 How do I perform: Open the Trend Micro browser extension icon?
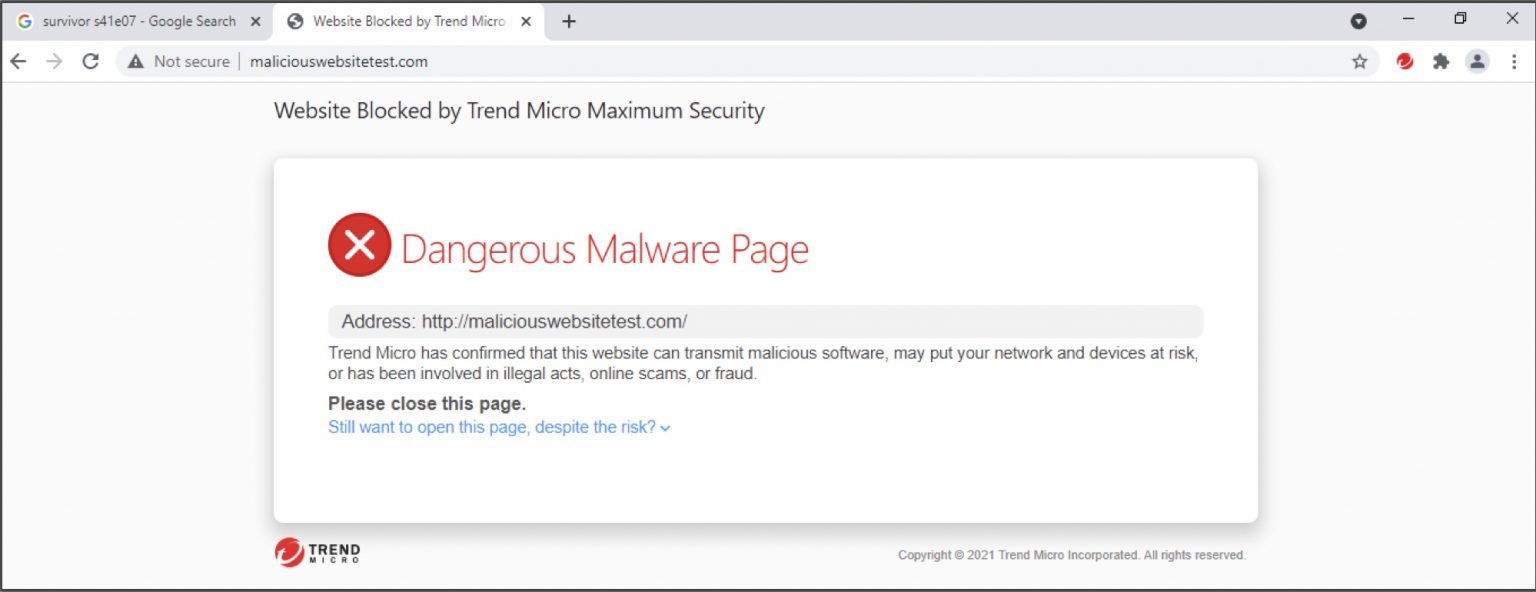(1404, 61)
